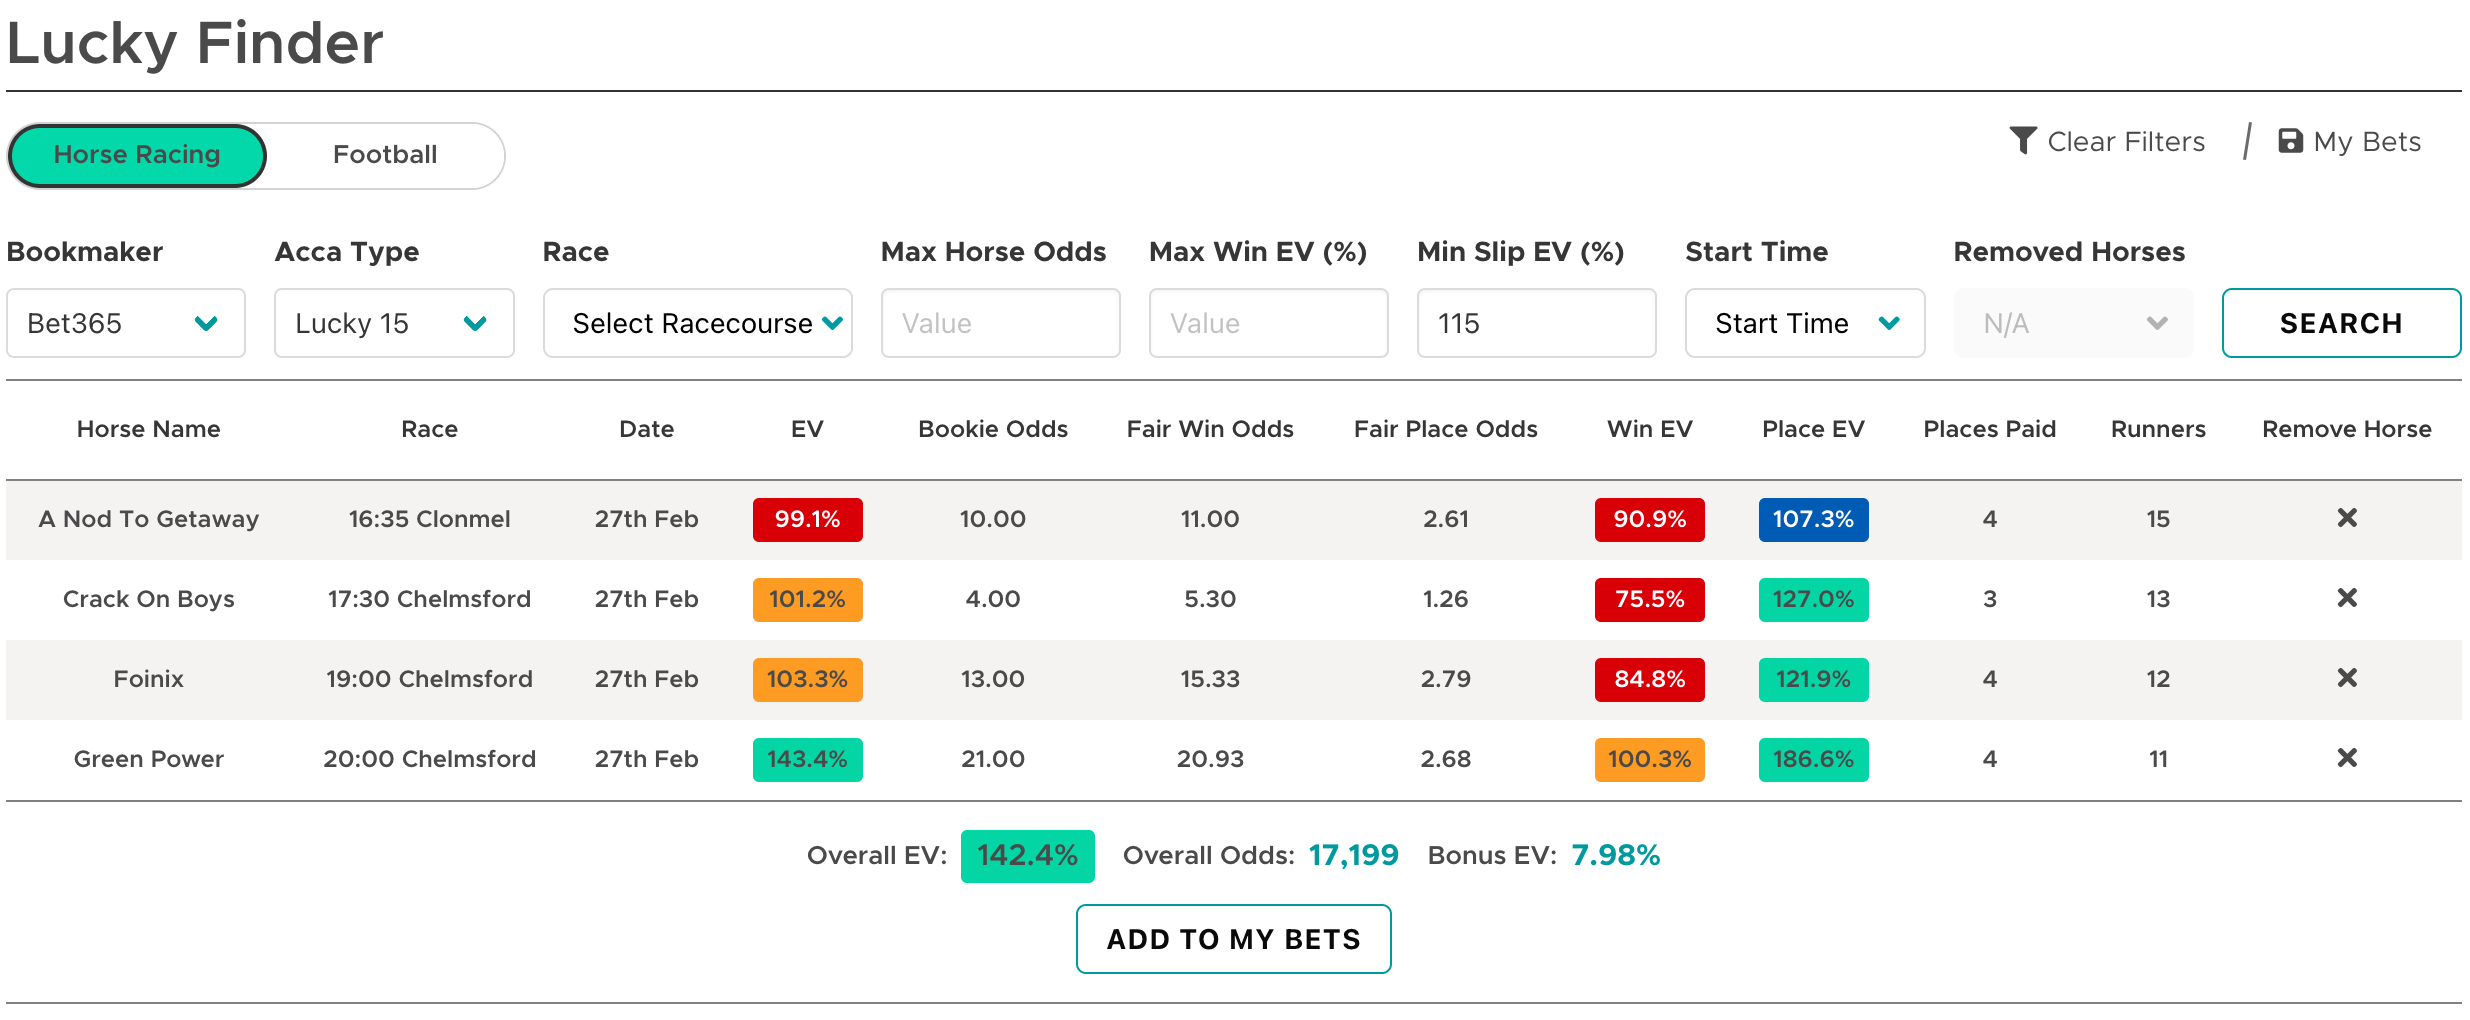Image resolution: width=2470 pixels, height=1020 pixels.
Task: Click the 17:30 Chelmsford race cell
Action: (x=430, y=599)
